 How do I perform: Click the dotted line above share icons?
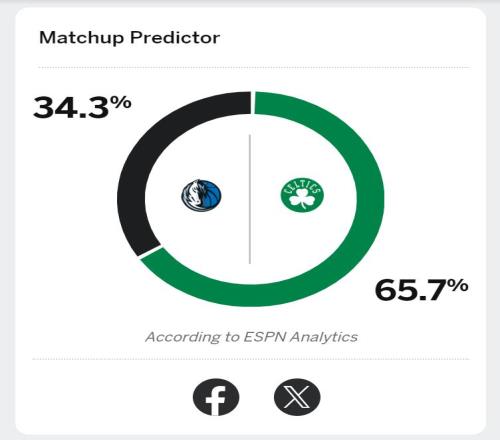pyautogui.click(x=251, y=359)
